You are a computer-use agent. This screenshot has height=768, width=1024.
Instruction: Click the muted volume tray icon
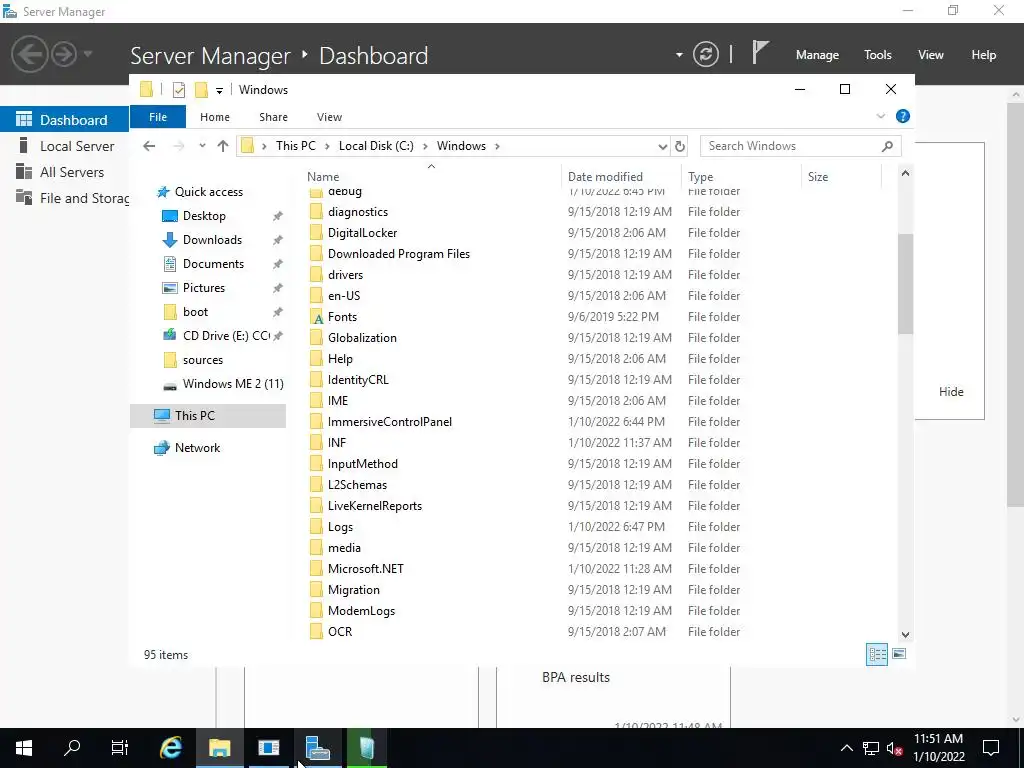(x=894, y=748)
